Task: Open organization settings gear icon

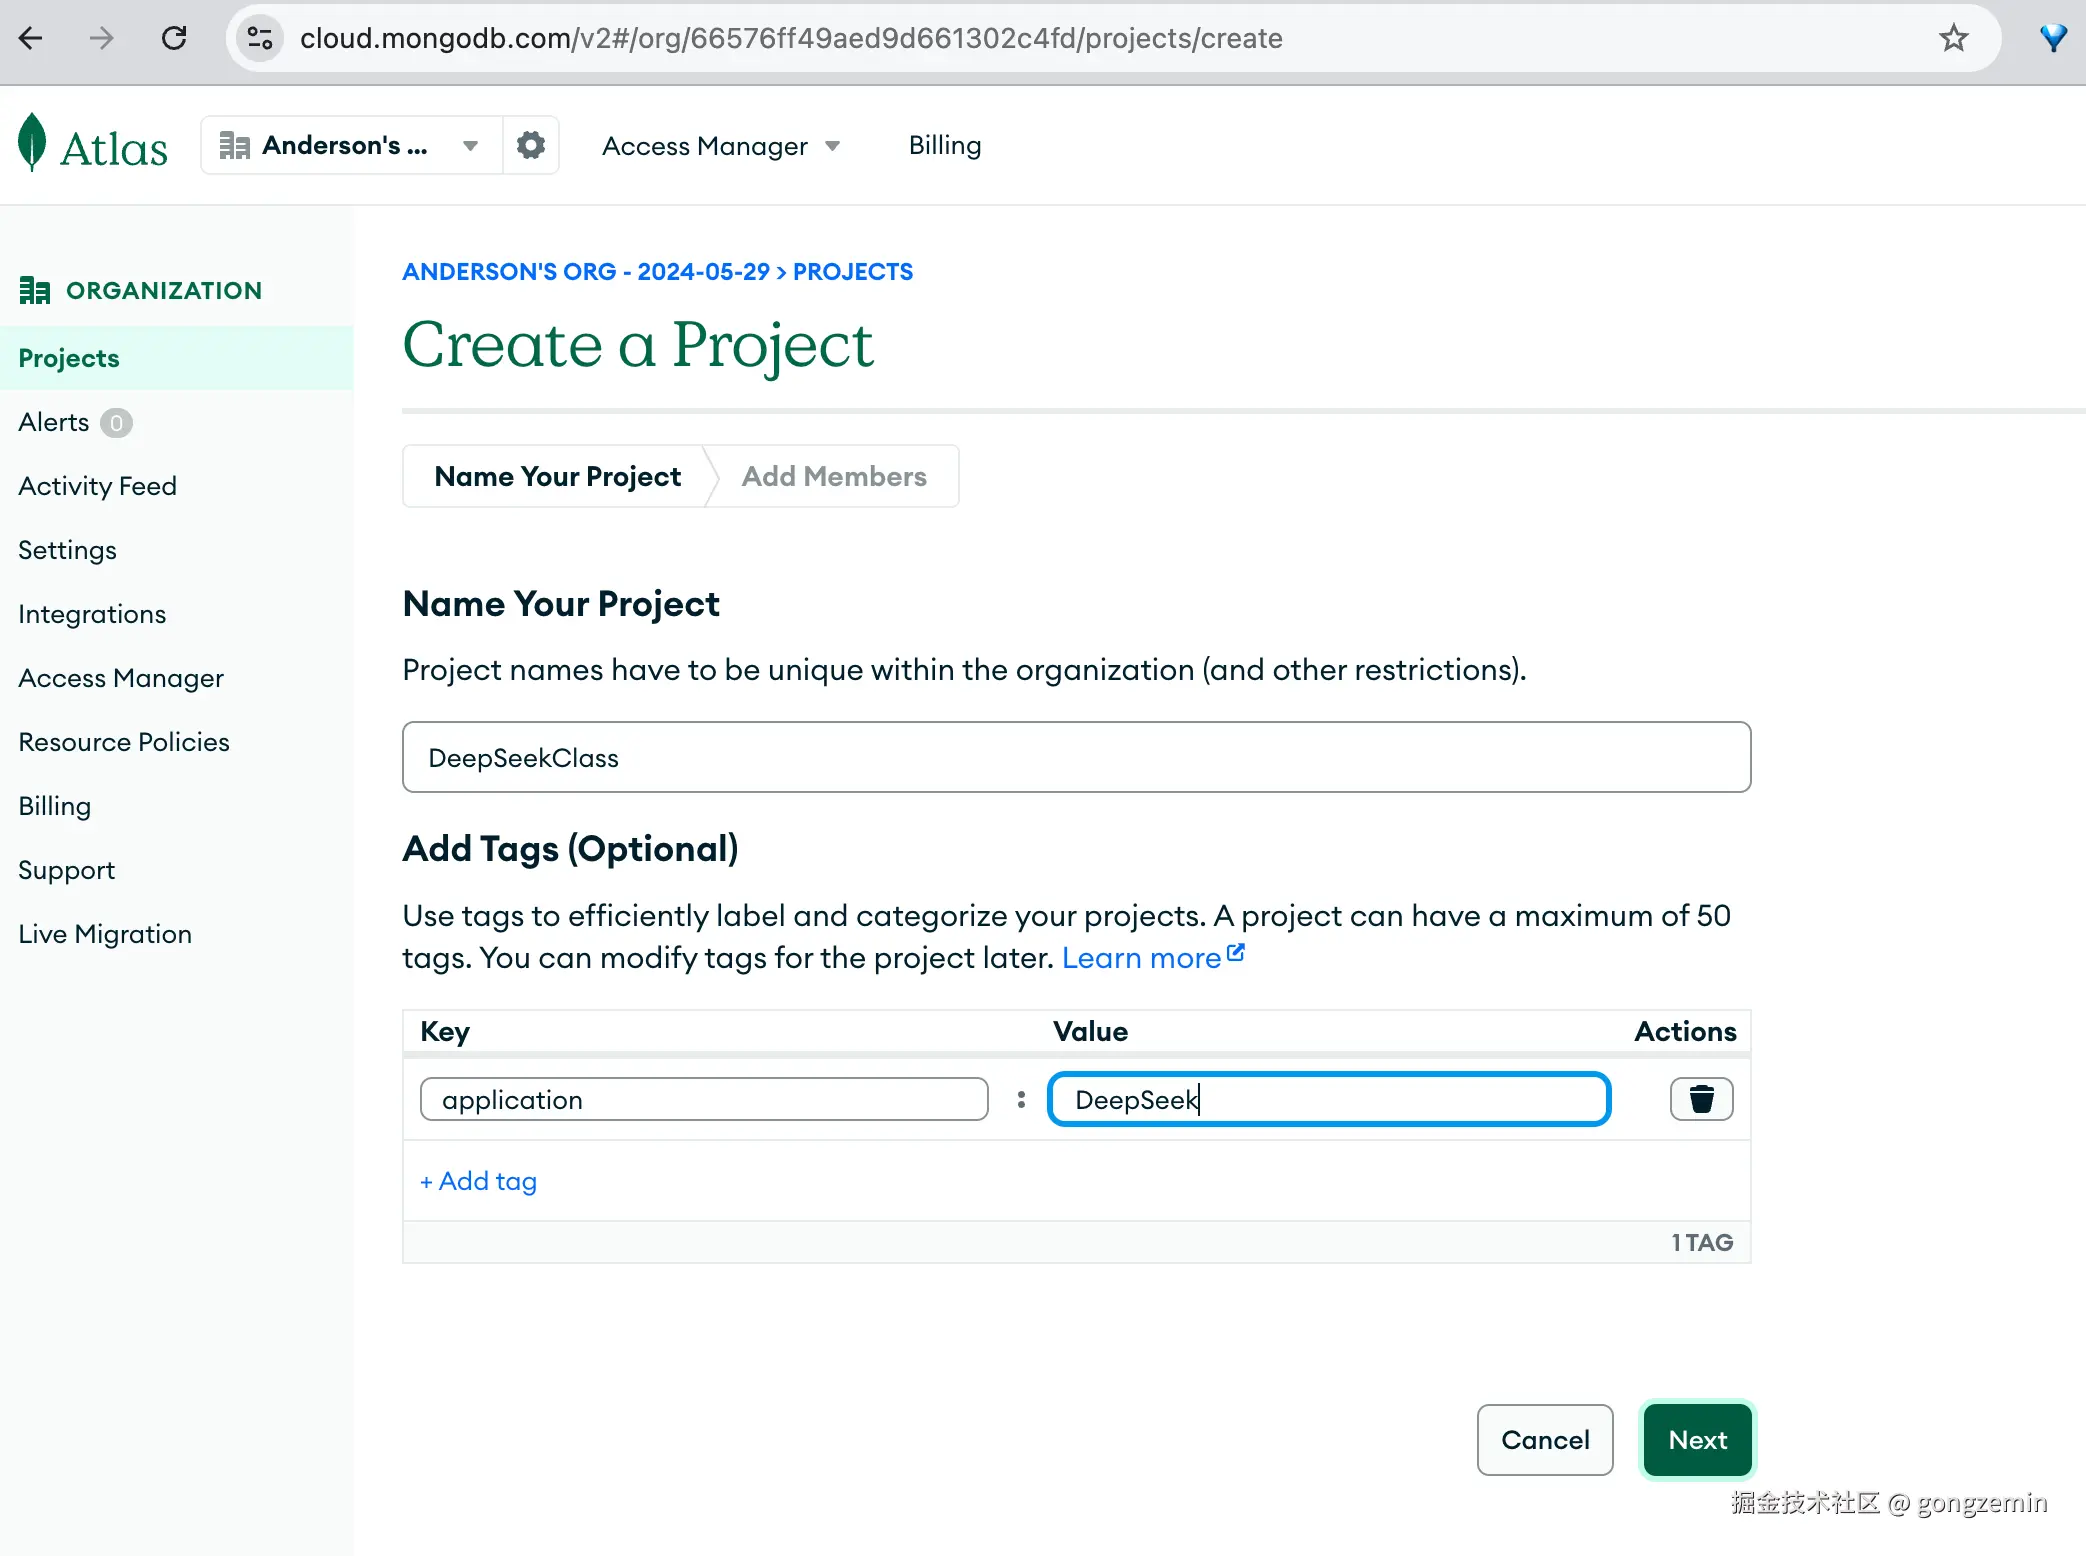Action: [x=530, y=145]
